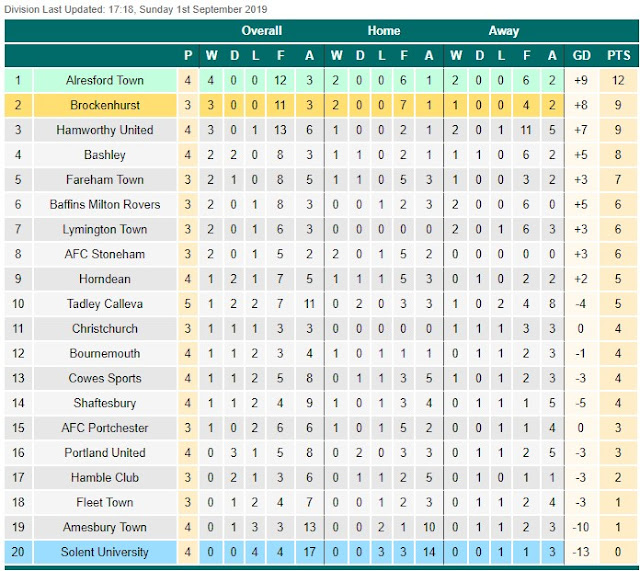Screen dimensions: 640x571
Task: Click the Away column group header
Action: point(503,31)
